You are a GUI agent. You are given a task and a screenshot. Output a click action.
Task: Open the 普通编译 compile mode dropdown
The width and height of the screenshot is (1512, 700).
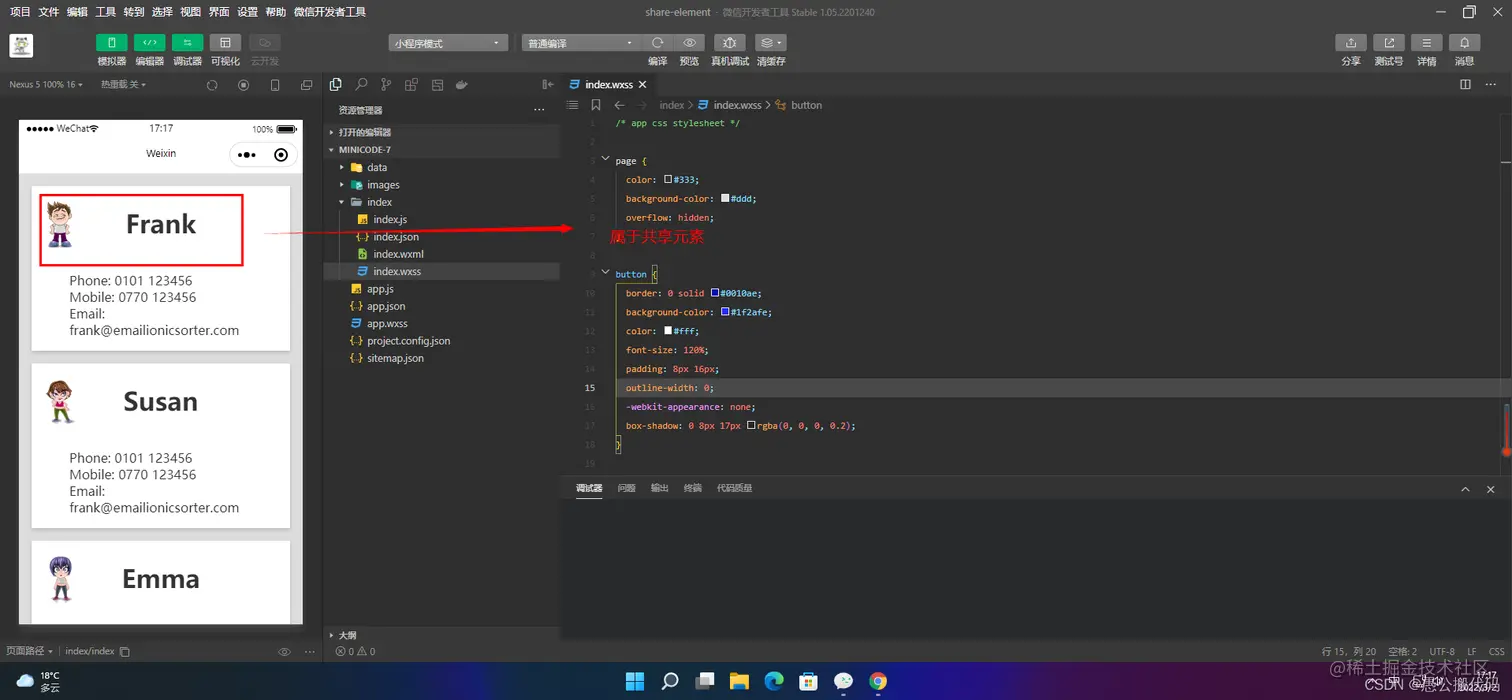tap(580, 43)
